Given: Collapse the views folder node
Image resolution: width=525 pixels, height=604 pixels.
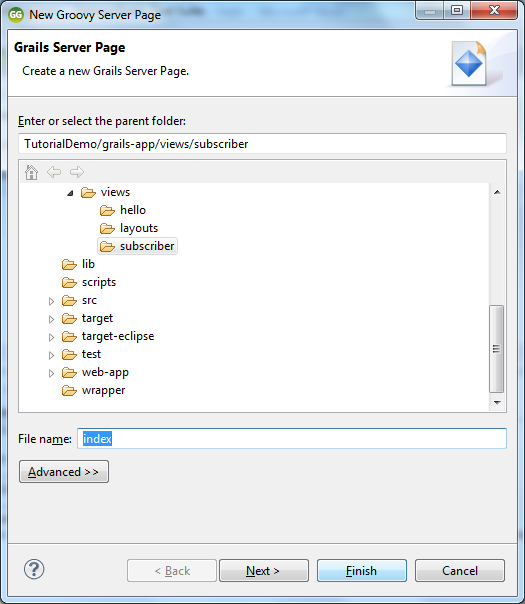Looking at the screenshot, I should tap(70, 193).
